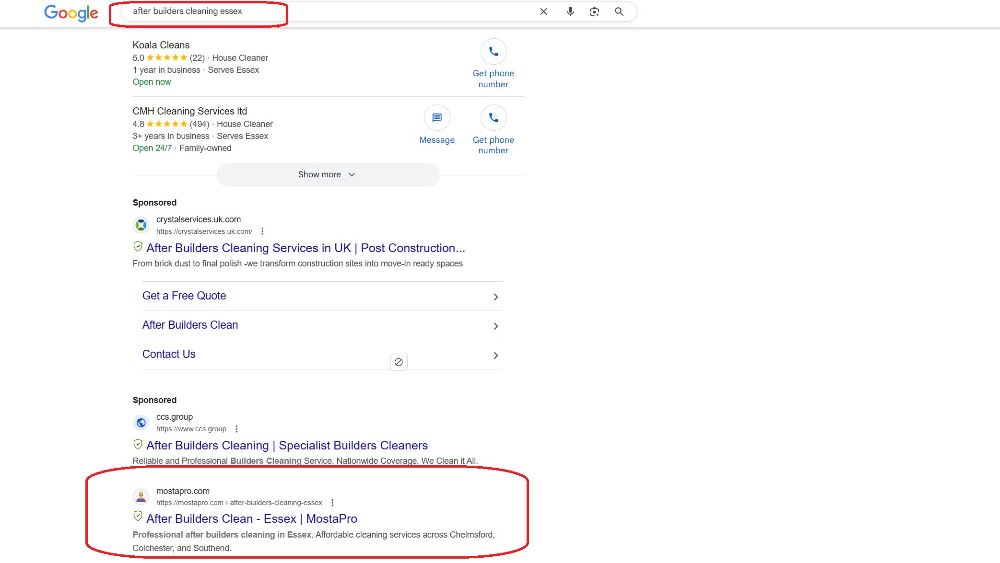Open more options for crystalservices.uk.com ad
This screenshot has width=1000, height=563.
(262, 231)
